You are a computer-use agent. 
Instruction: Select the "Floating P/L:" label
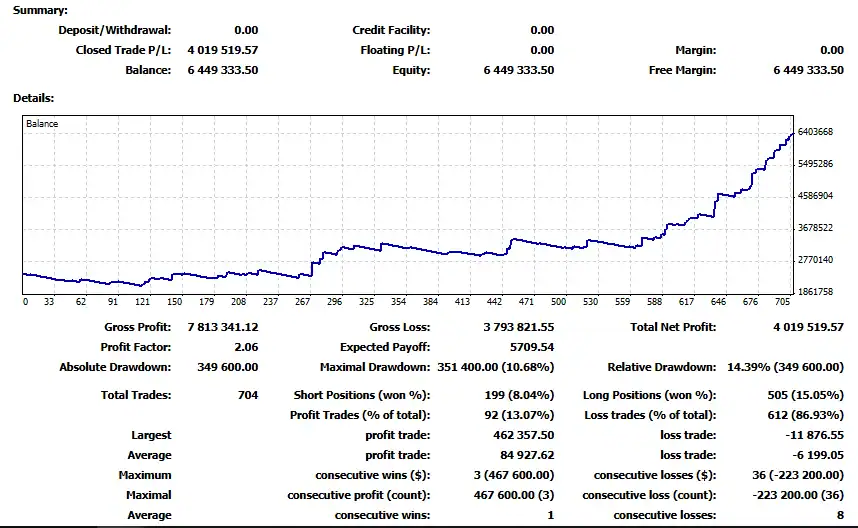(x=395, y=50)
